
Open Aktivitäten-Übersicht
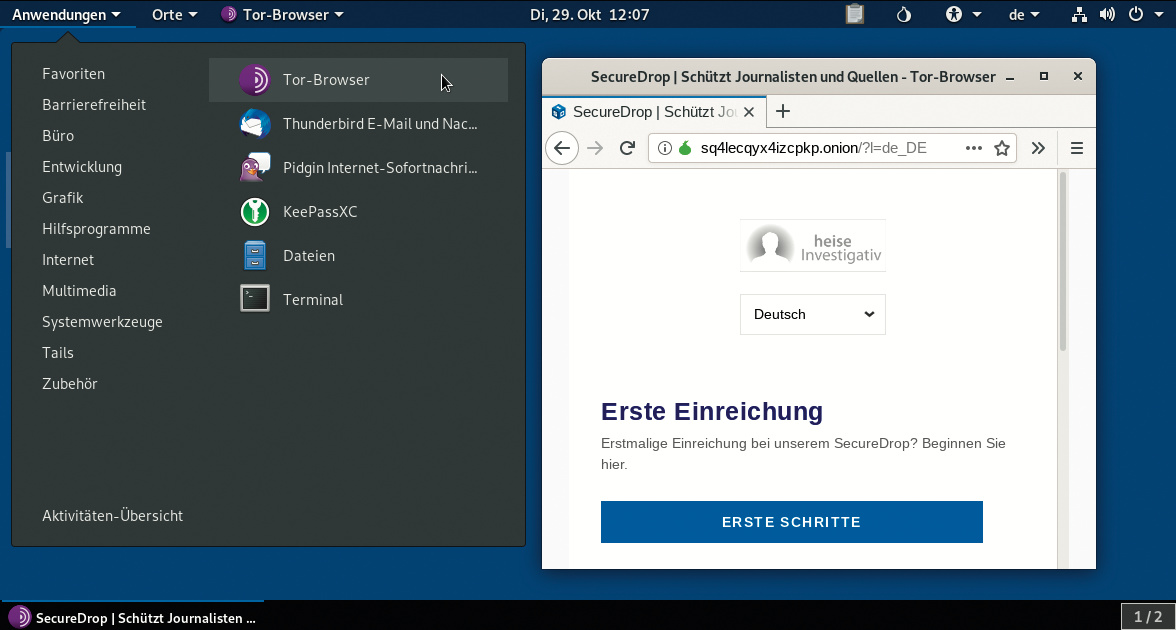coord(112,516)
